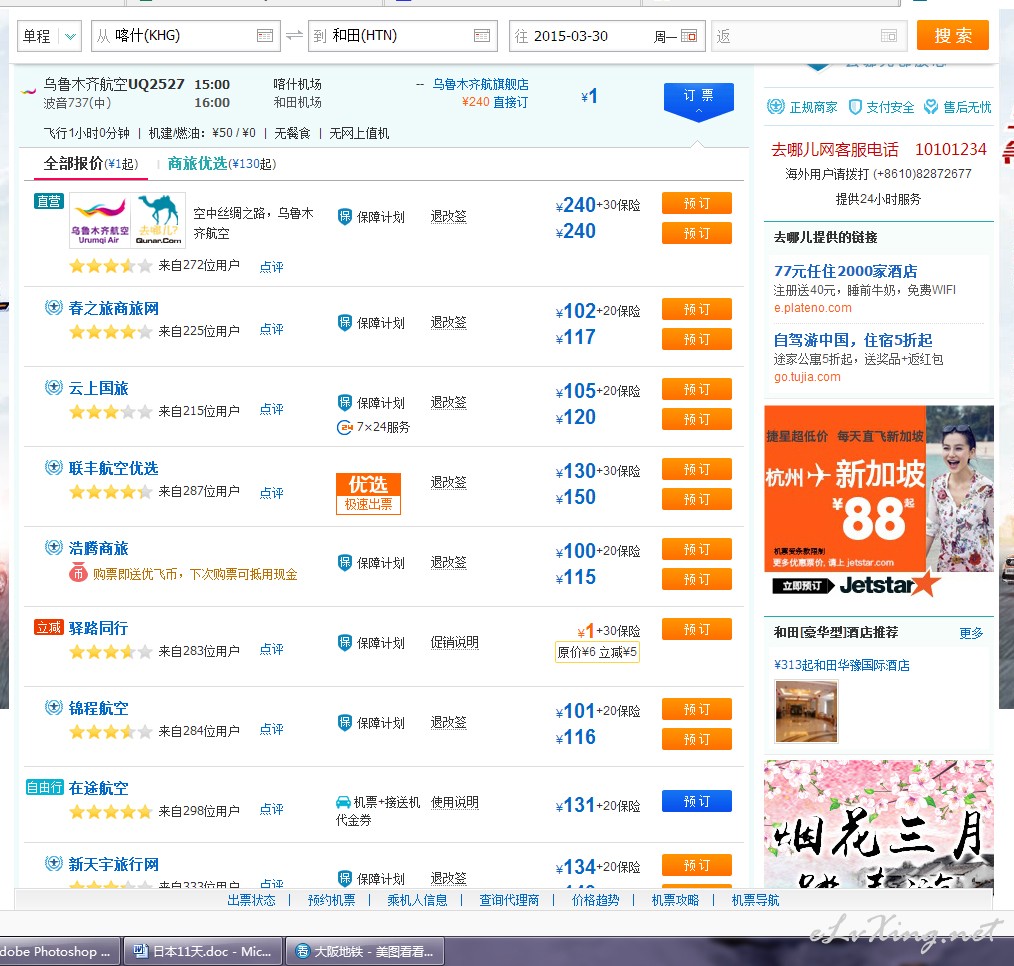Click the 立减 badge beside 驿路同行
Viewport: 1014px width, 966px height.
pyautogui.click(x=49, y=627)
